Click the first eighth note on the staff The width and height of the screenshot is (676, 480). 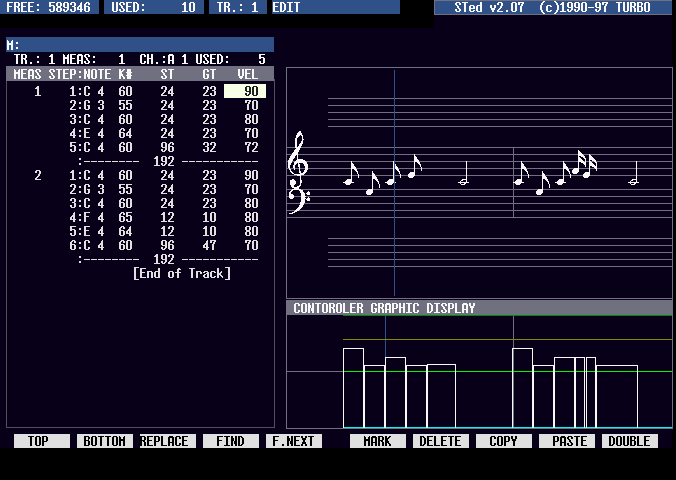tap(351, 173)
